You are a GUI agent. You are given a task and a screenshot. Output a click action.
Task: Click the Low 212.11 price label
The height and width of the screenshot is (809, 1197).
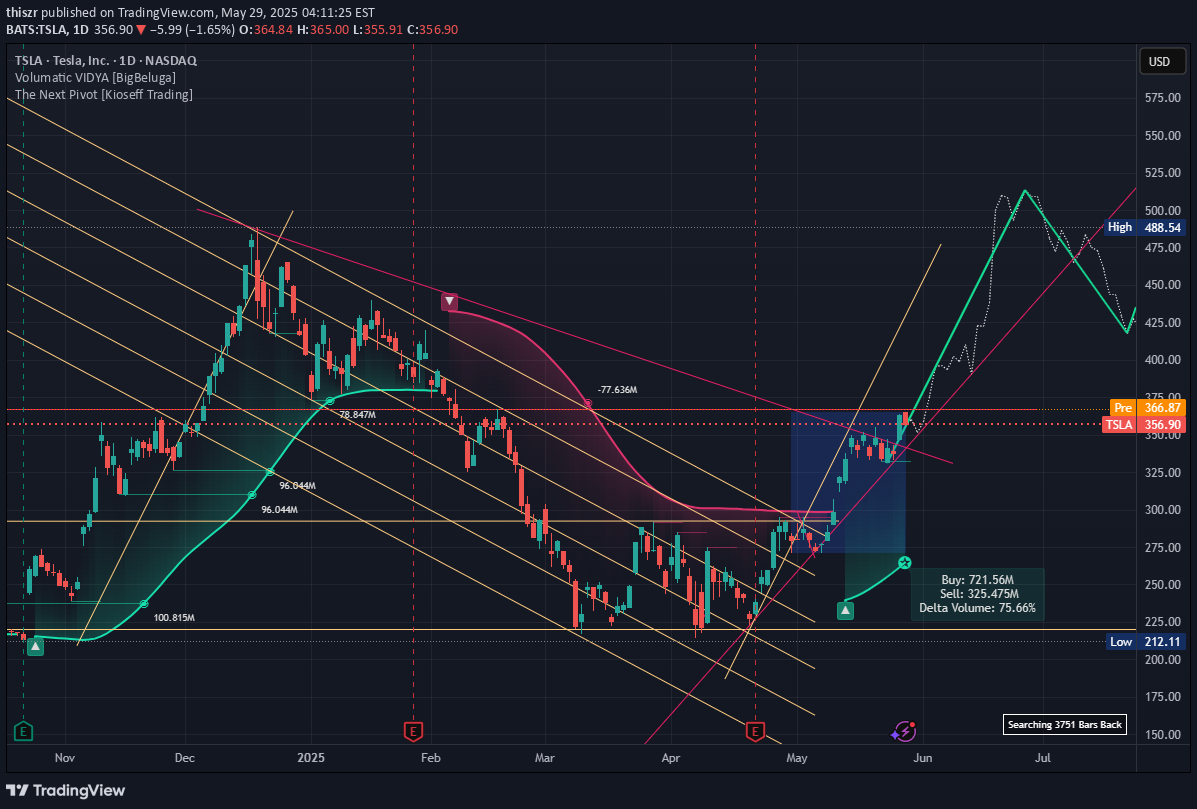pyautogui.click(x=1145, y=642)
